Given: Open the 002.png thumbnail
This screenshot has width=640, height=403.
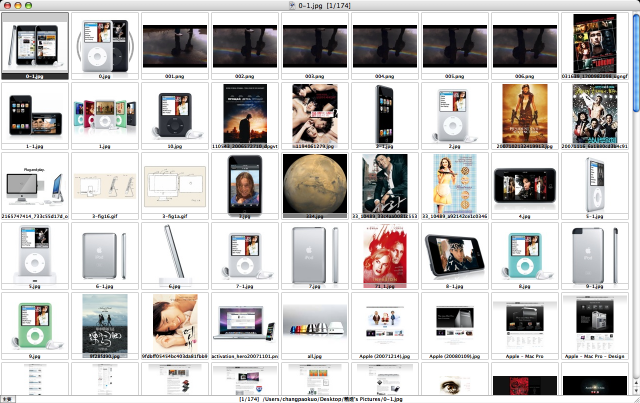Looking at the screenshot, I should [245, 46].
